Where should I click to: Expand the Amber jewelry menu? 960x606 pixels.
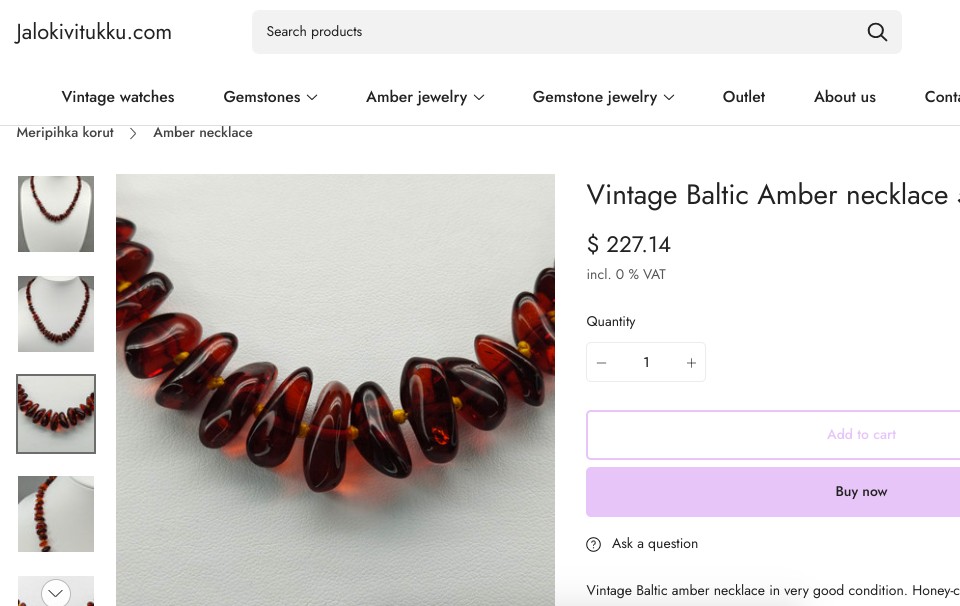(425, 97)
